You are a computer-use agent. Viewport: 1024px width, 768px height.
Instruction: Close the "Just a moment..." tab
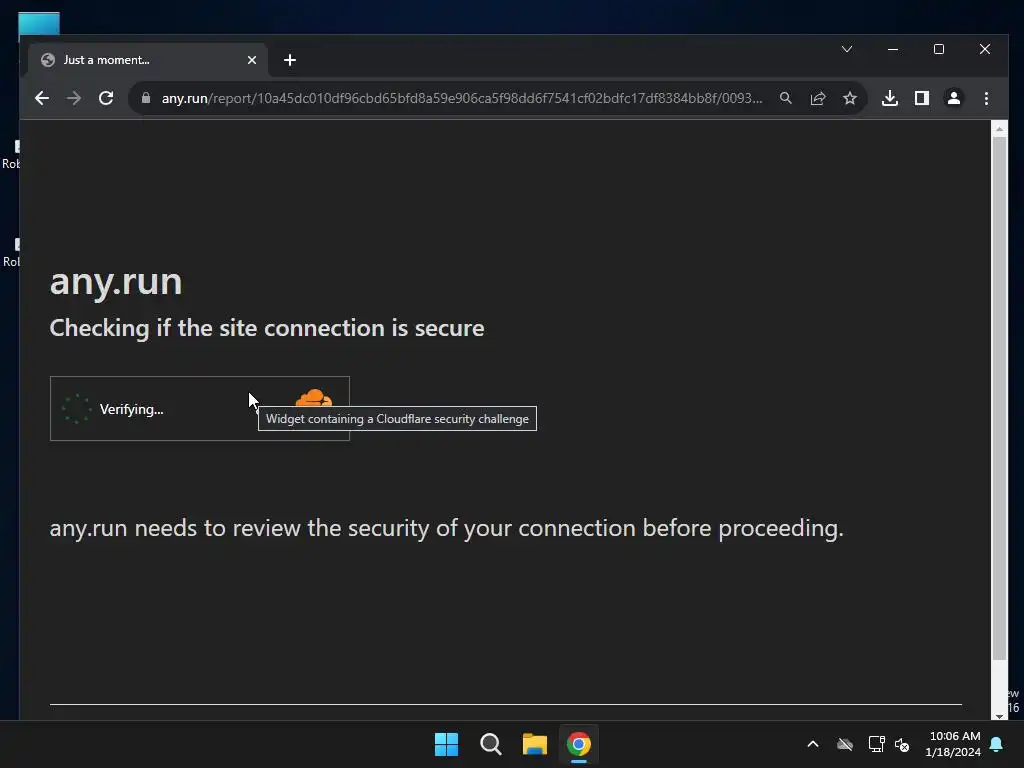pos(251,60)
